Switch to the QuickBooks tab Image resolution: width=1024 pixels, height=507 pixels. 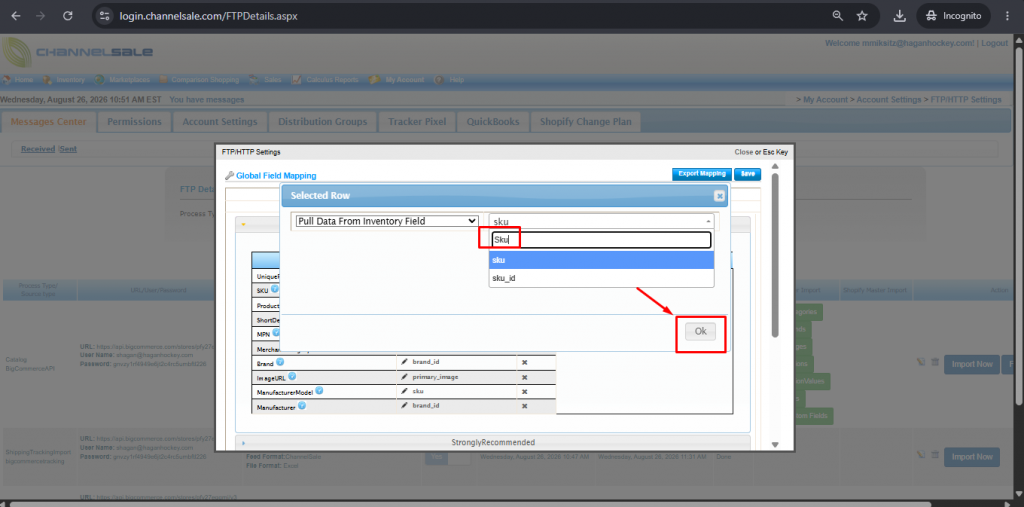[493, 122]
